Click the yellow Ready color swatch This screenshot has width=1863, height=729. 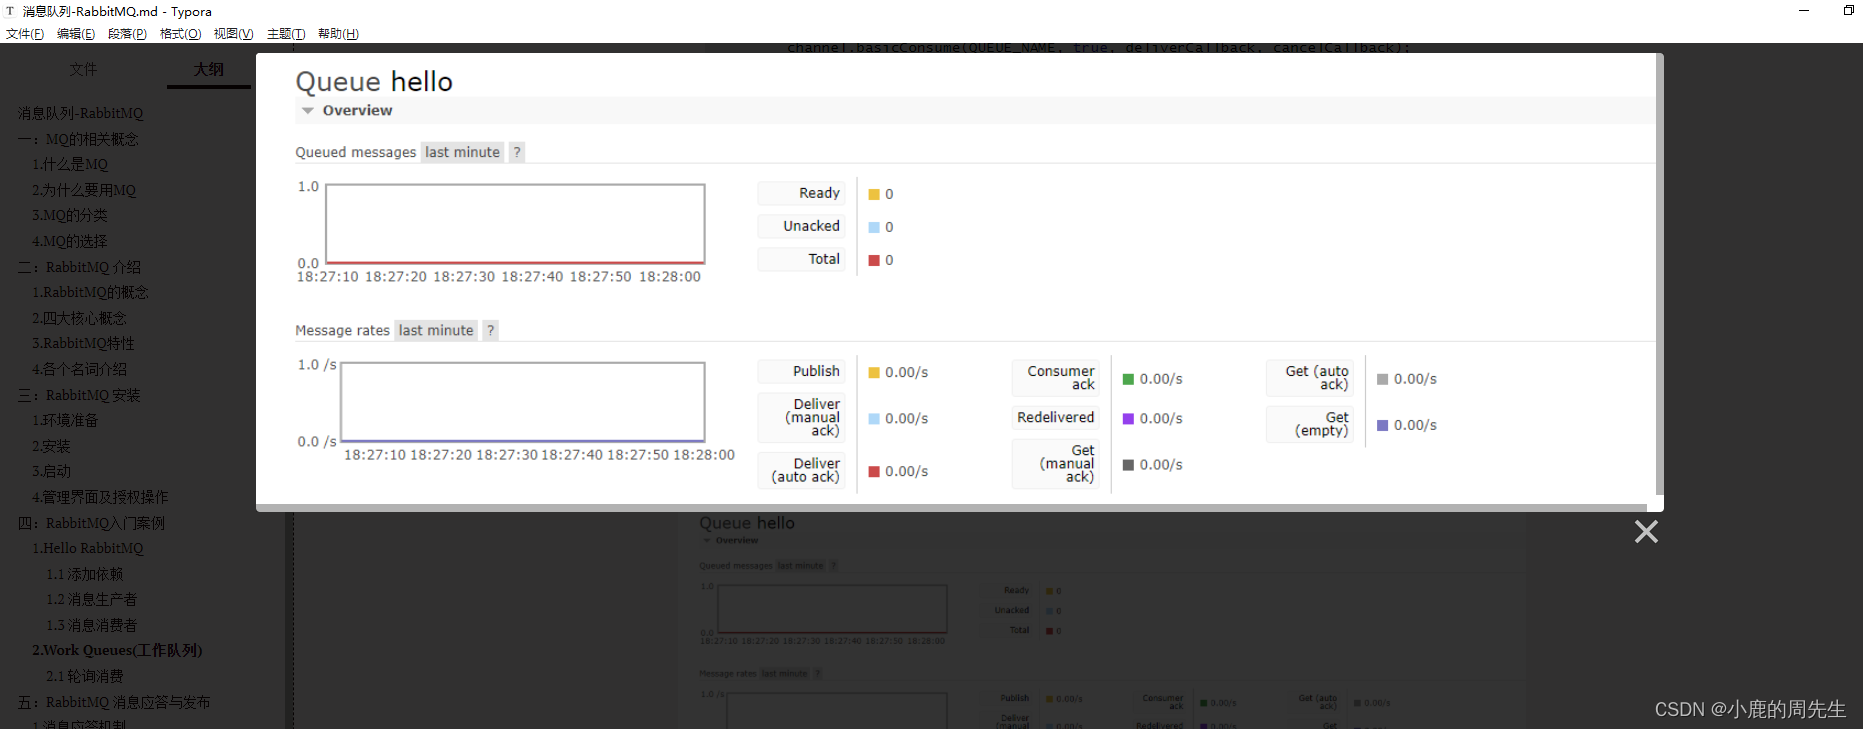click(874, 194)
